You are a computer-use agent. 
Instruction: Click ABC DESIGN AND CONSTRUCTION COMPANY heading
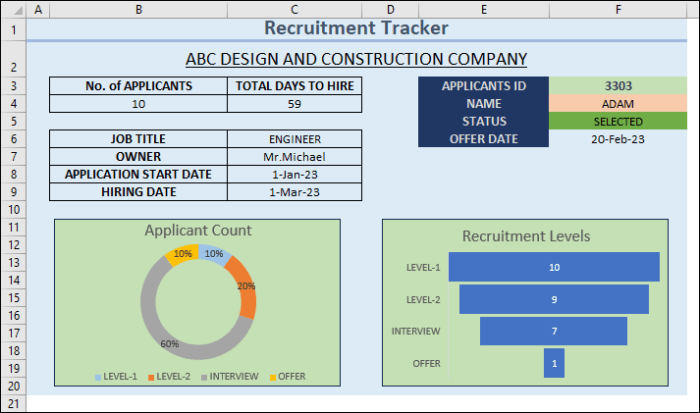(356, 59)
